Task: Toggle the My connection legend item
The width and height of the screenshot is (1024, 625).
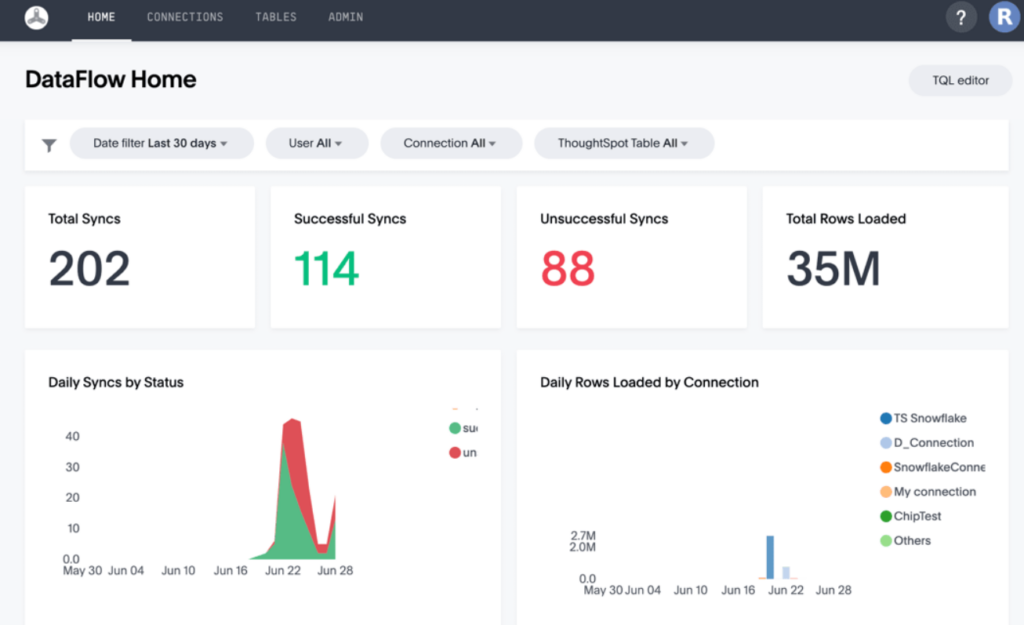Action: pyautogui.click(x=927, y=492)
